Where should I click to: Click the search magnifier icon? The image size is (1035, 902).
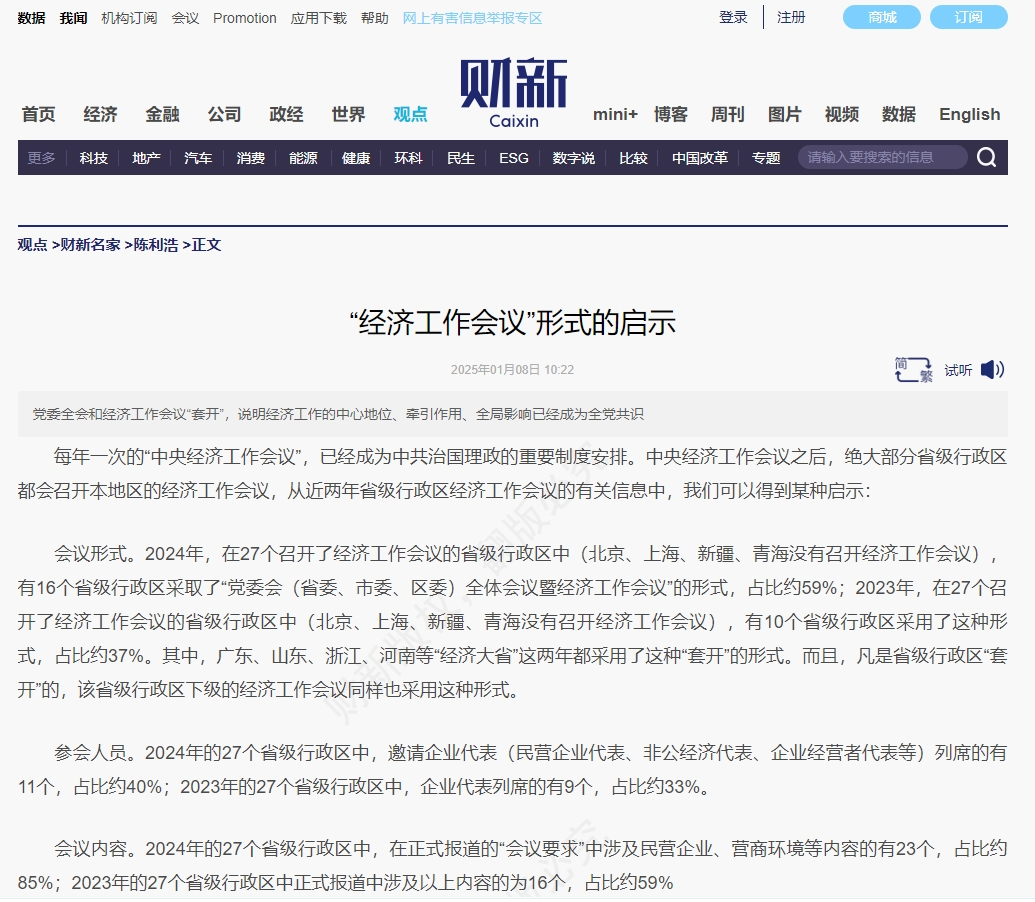(x=986, y=157)
